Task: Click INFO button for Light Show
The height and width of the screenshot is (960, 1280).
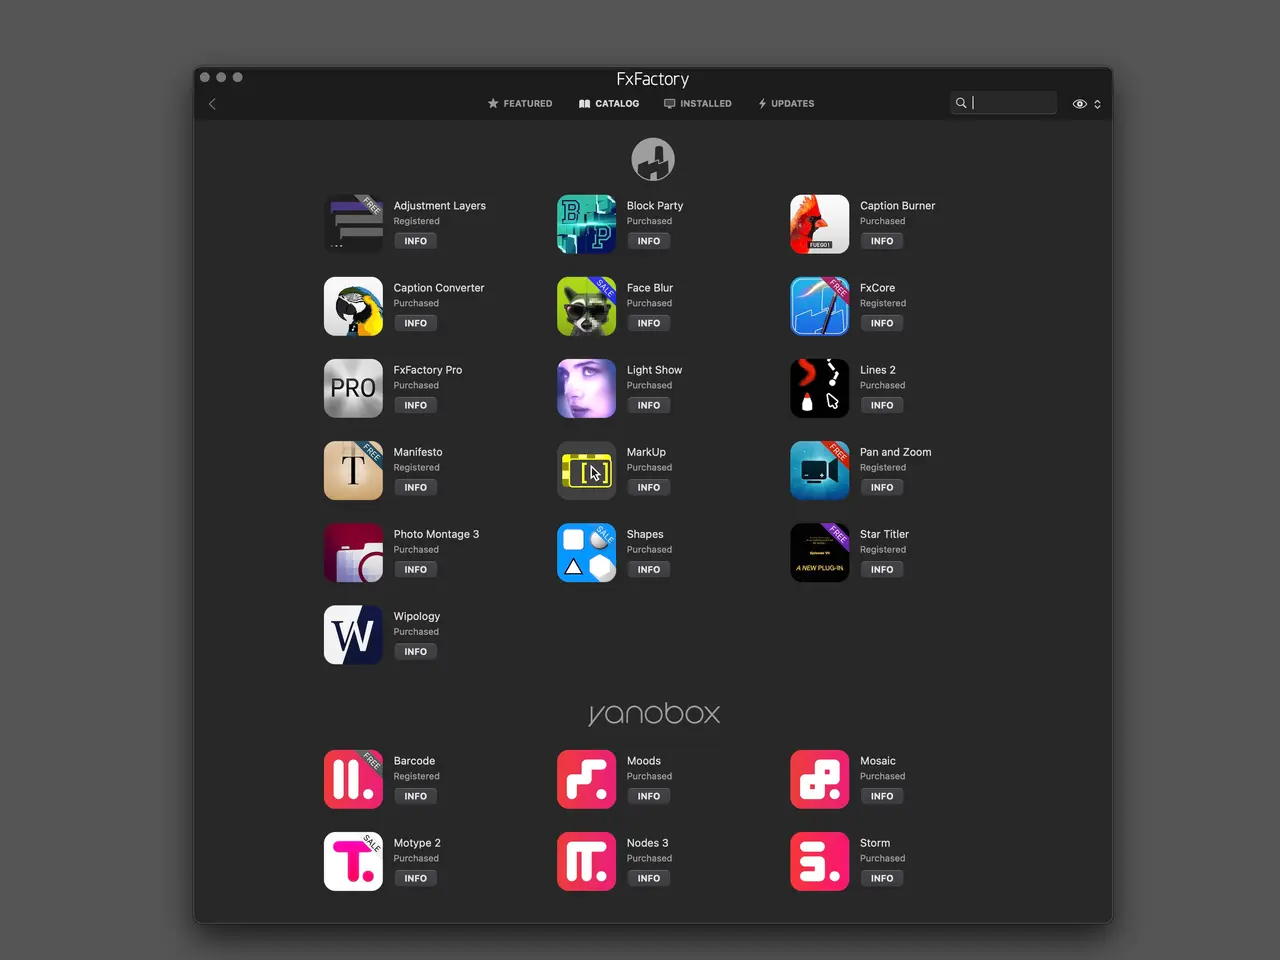Action: click(x=649, y=405)
